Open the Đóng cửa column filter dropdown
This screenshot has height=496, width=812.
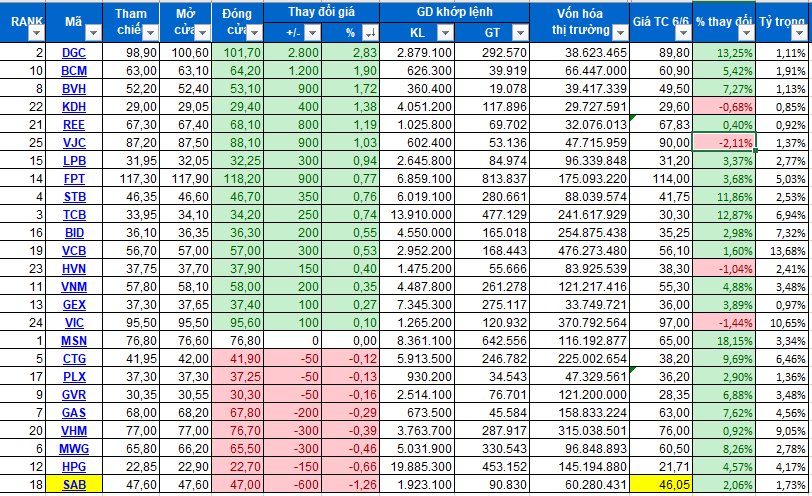(254, 33)
